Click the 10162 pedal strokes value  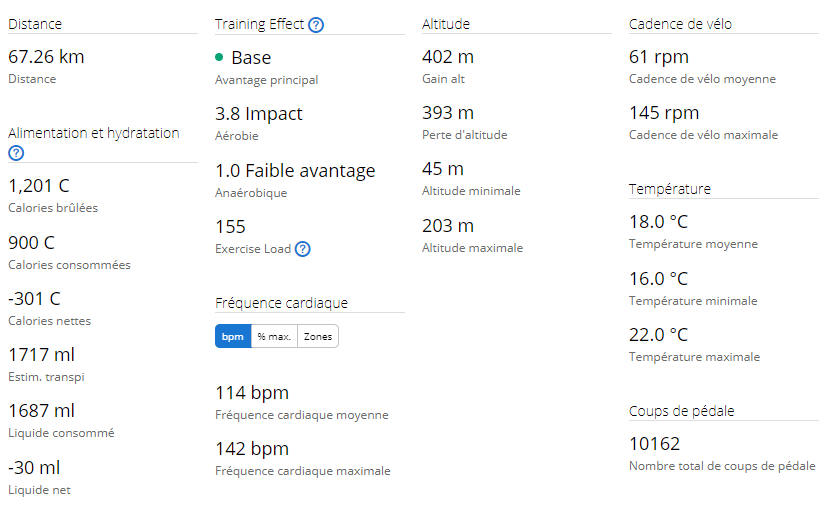(x=655, y=444)
